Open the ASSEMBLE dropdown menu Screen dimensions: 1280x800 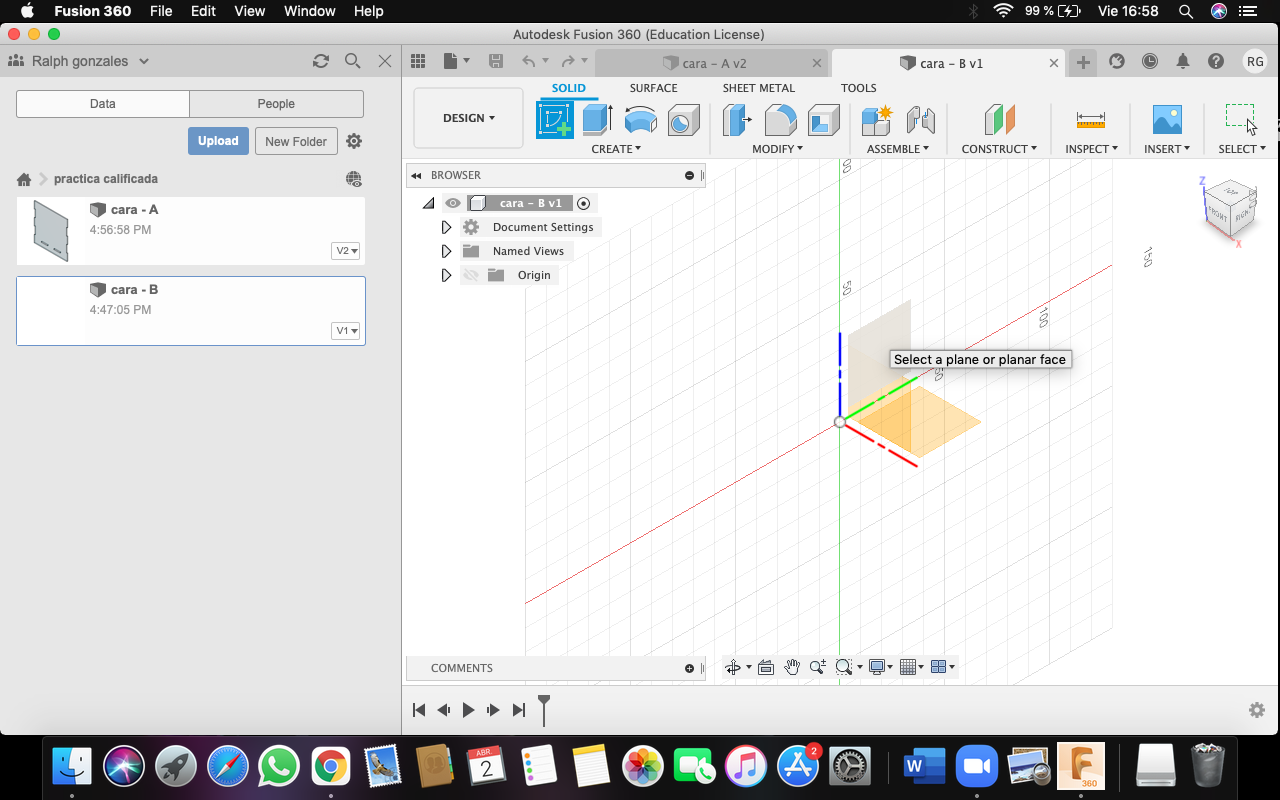pyautogui.click(x=898, y=149)
